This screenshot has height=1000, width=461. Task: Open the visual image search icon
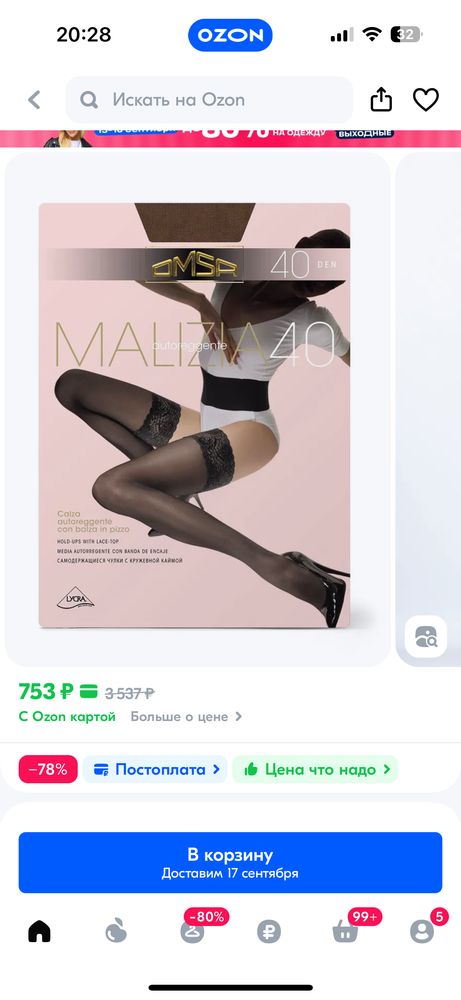tap(425, 636)
